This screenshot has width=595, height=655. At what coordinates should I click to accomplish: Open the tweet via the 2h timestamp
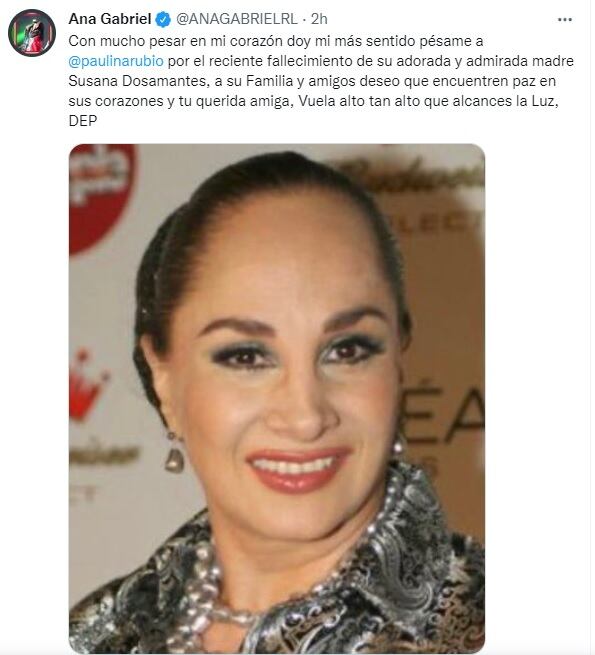[319, 19]
